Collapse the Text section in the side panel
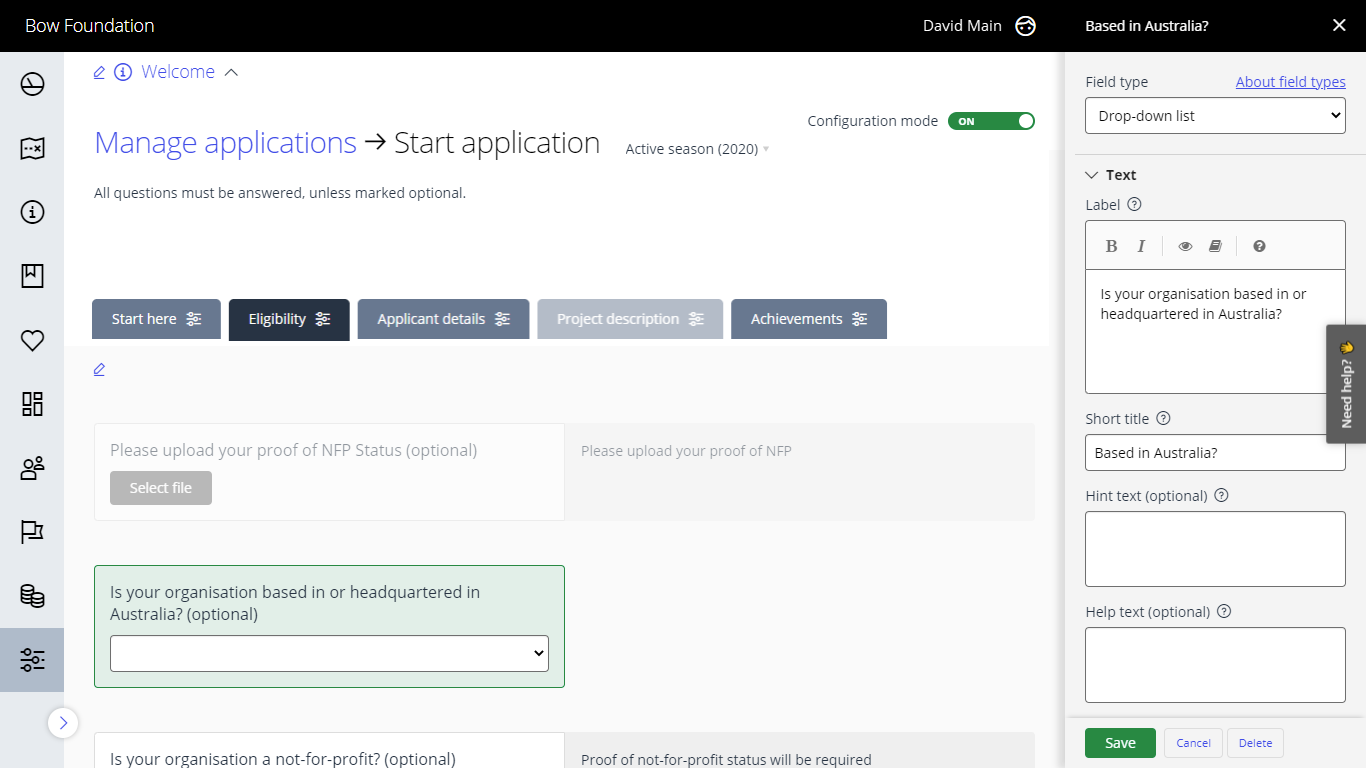This screenshot has height=768, width=1366. [x=1092, y=175]
